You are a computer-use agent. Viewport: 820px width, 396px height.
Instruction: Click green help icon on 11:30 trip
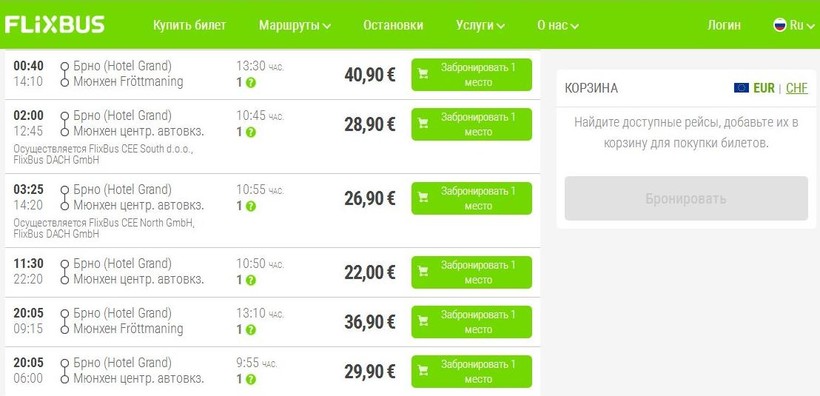point(251,280)
